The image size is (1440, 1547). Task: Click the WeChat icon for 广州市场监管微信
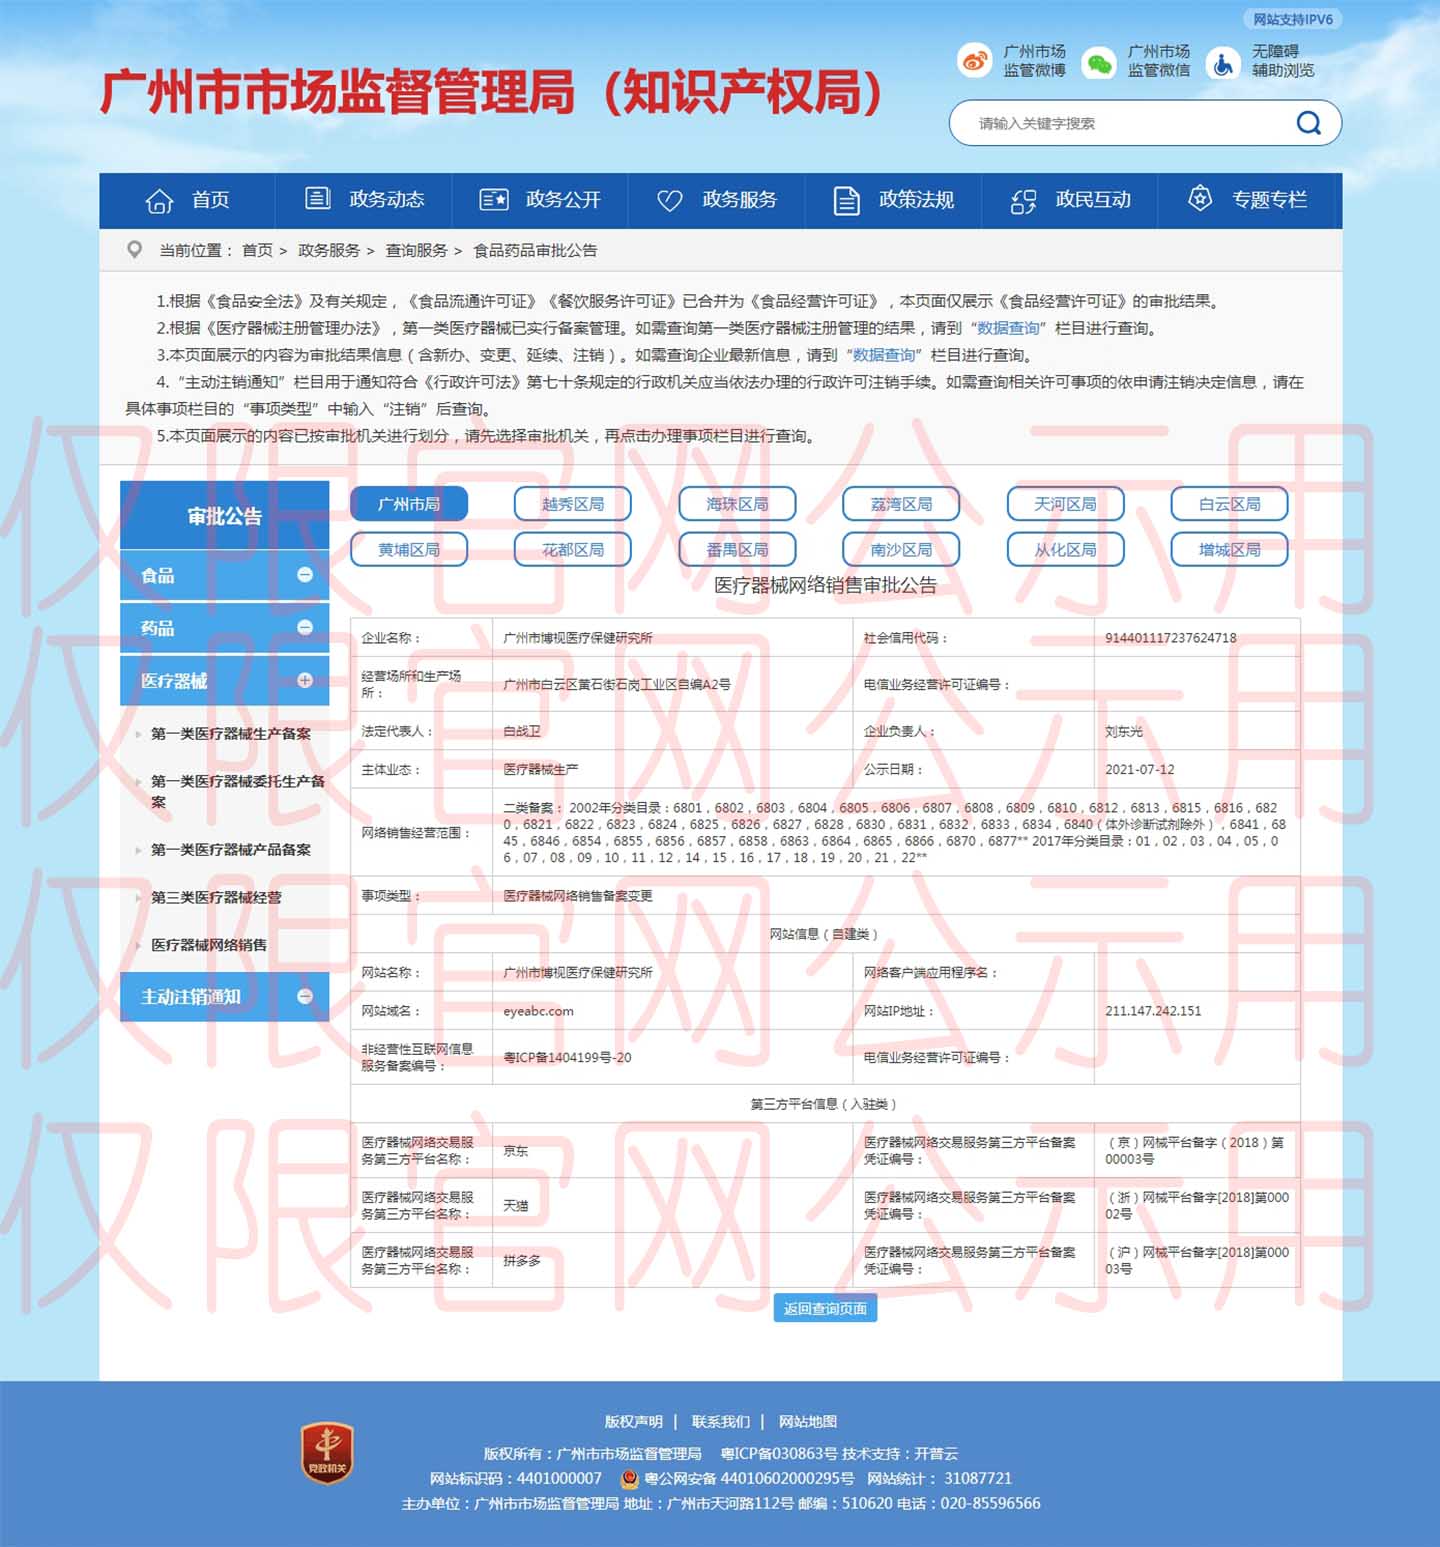coord(1099,62)
